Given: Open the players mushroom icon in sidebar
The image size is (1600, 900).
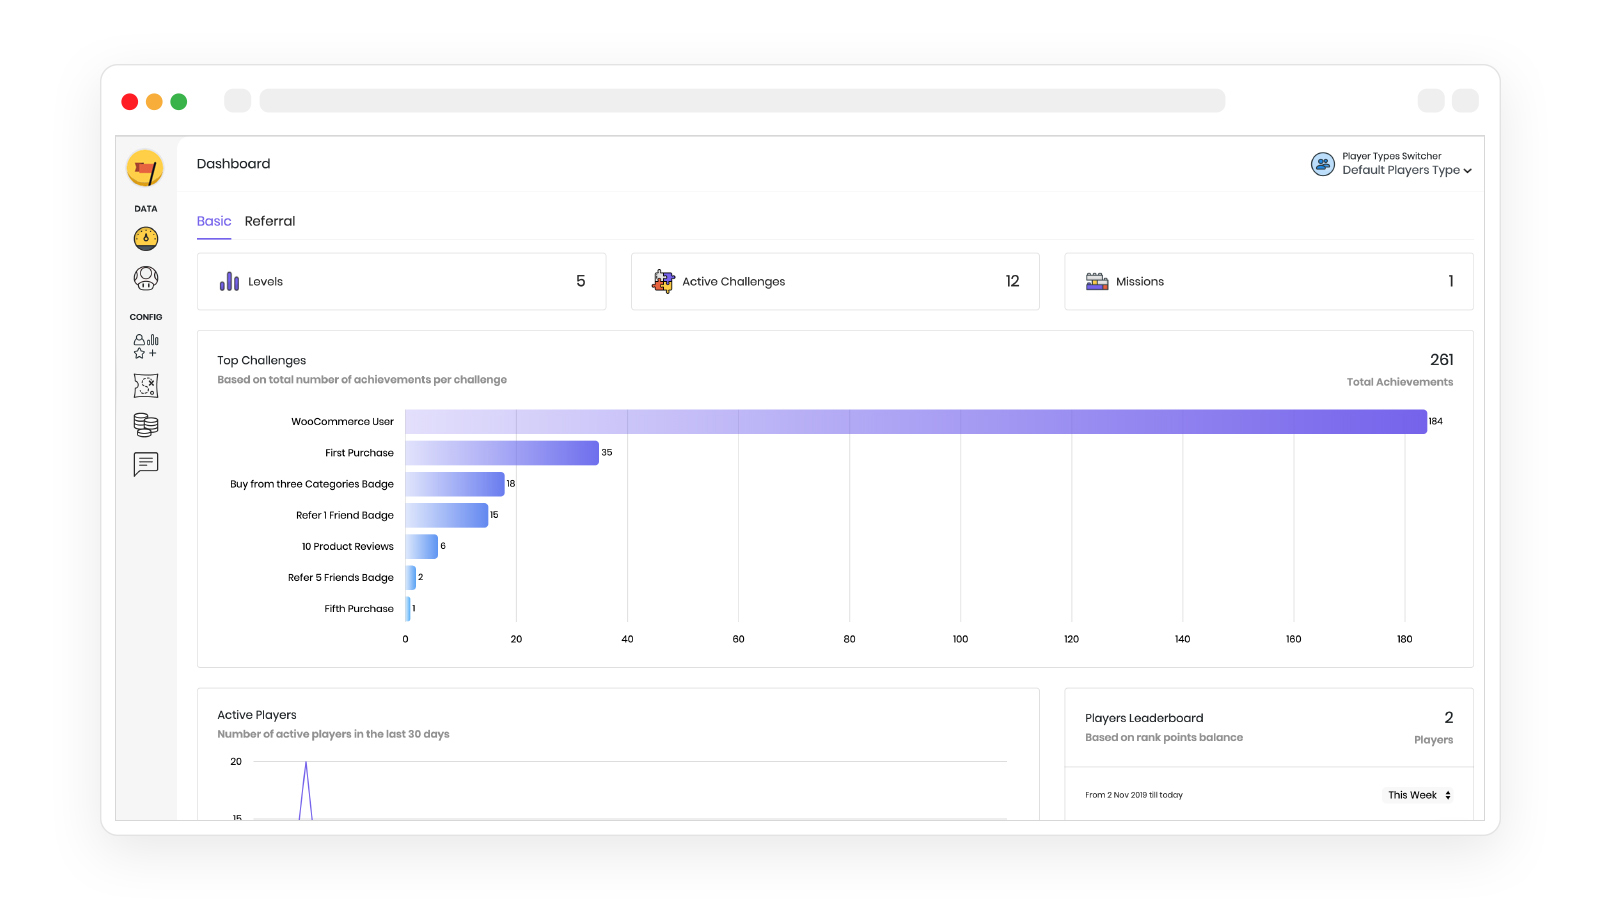Looking at the screenshot, I should pyautogui.click(x=146, y=278).
